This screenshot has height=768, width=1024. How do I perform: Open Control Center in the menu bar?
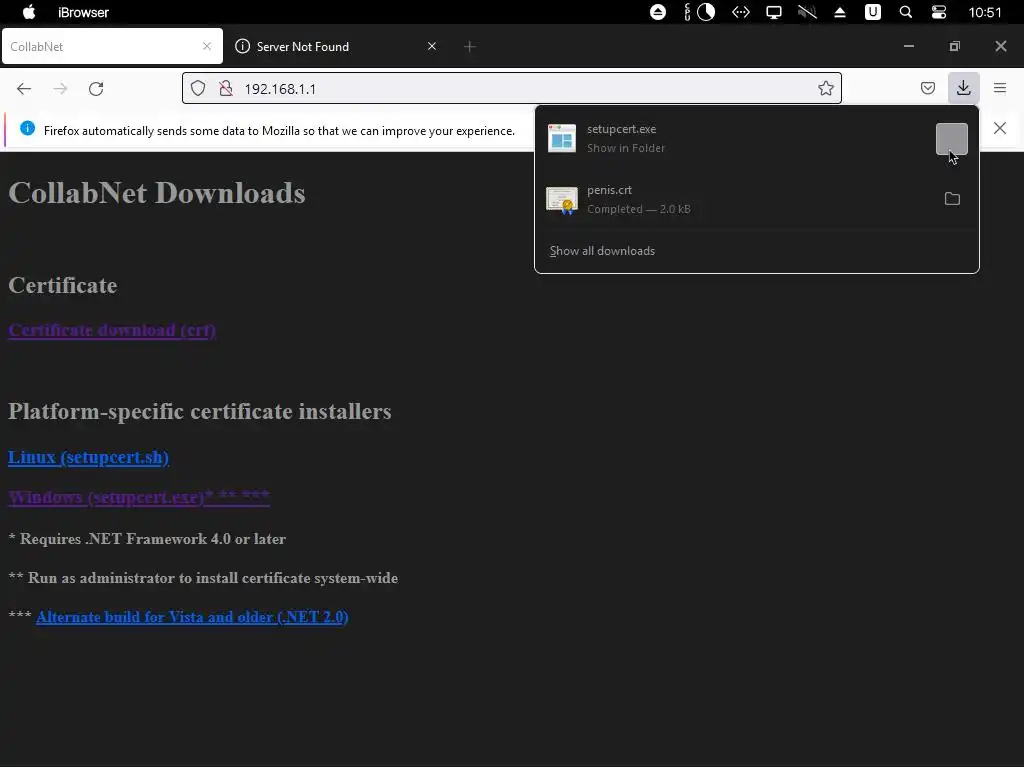pyautogui.click(x=938, y=12)
